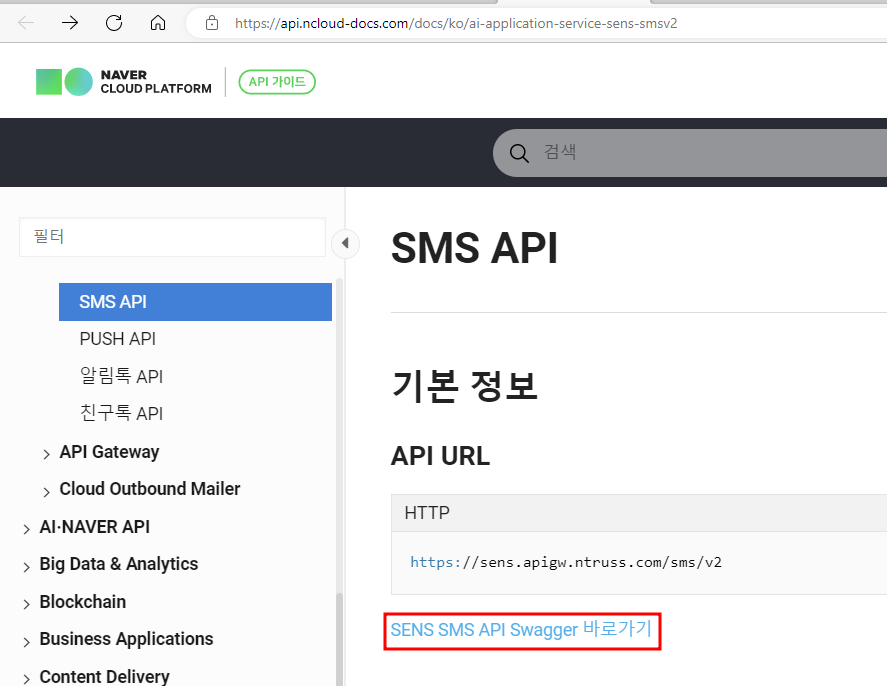The height and width of the screenshot is (686, 887).
Task: Select SMS API in sidebar
Action: tap(195, 302)
